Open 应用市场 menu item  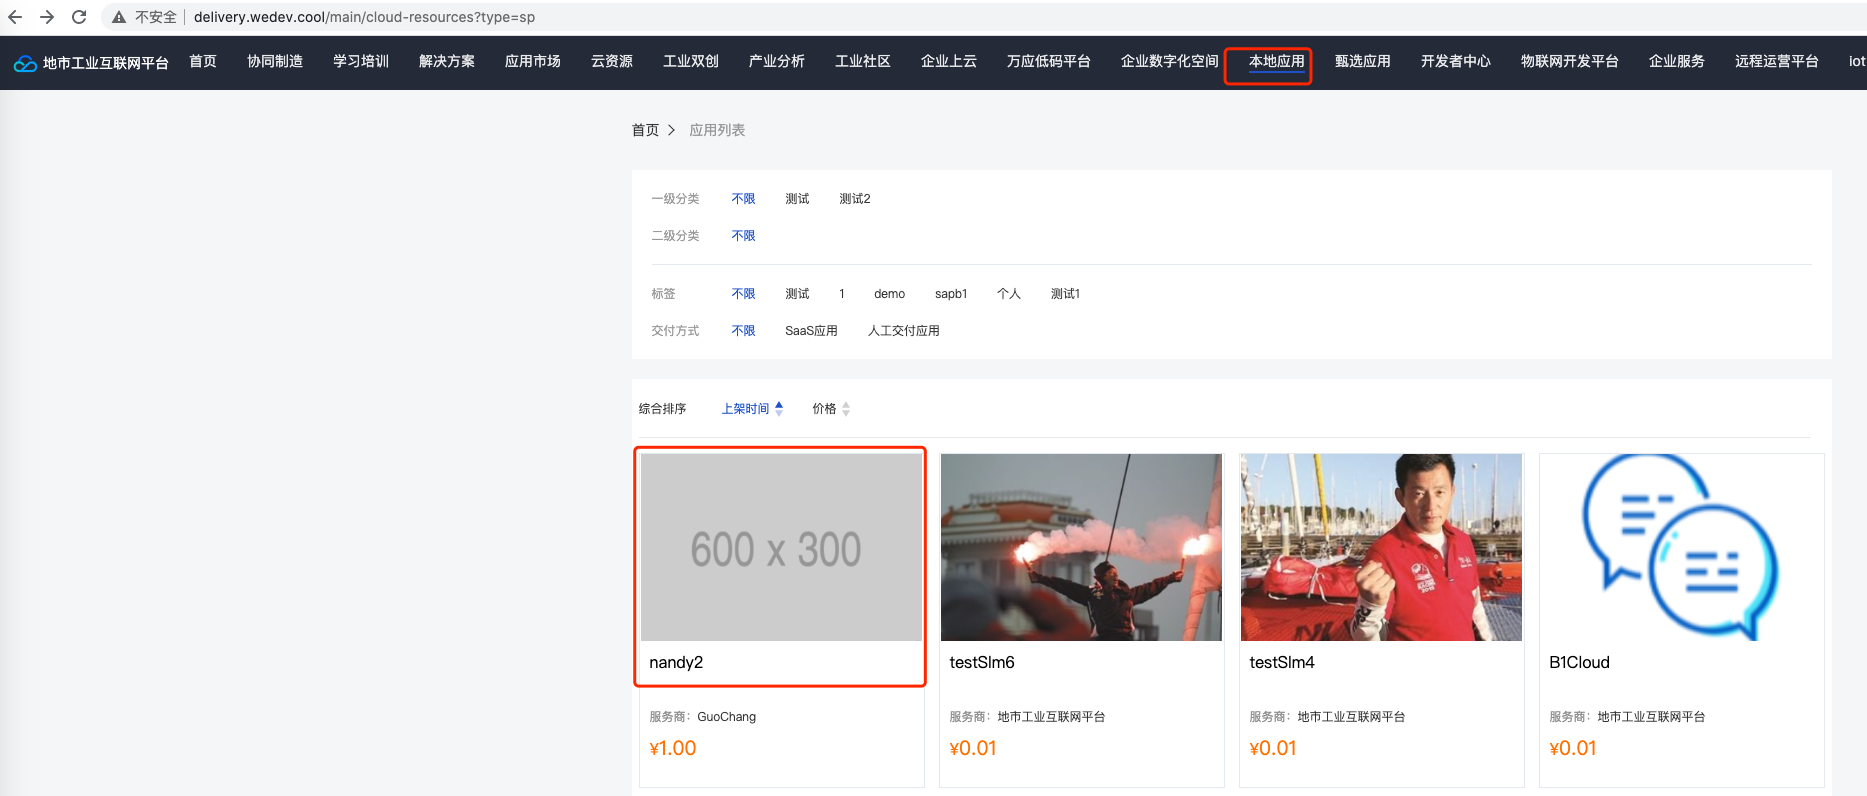coord(533,62)
